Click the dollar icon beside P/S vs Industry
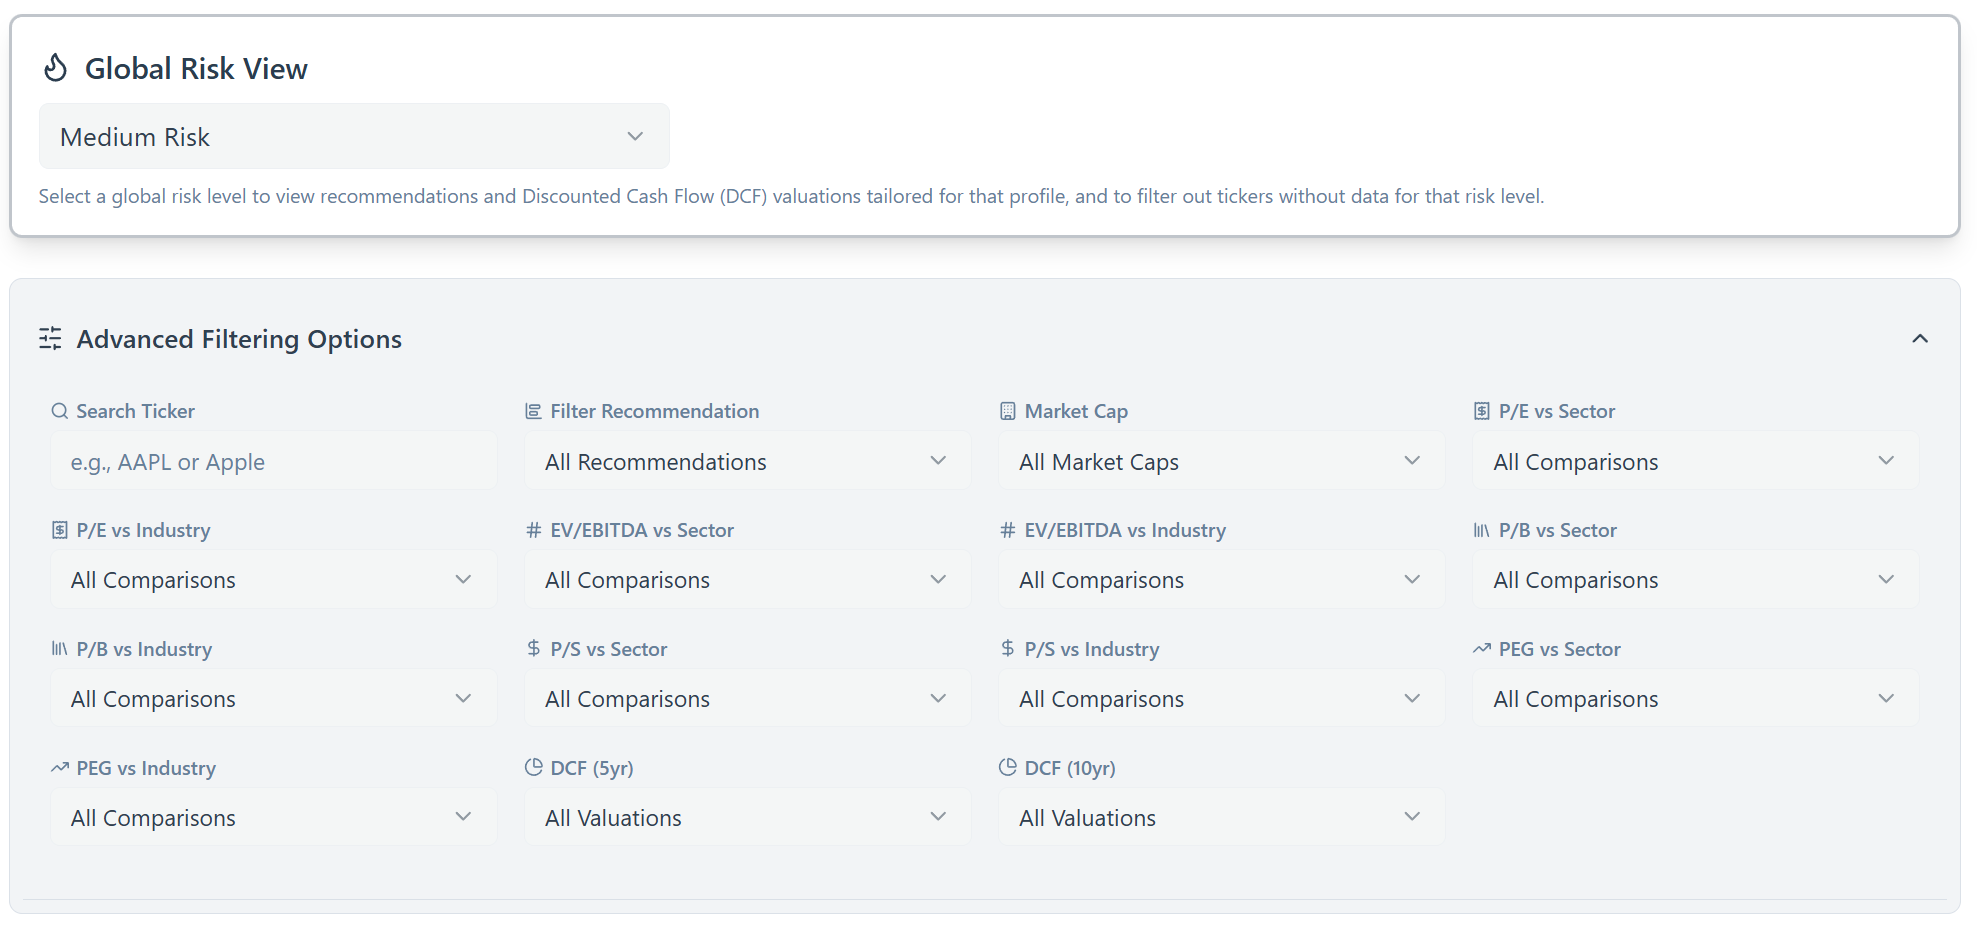This screenshot has height=930, width=1977. pyautogui.click(x=1007, y=649)
